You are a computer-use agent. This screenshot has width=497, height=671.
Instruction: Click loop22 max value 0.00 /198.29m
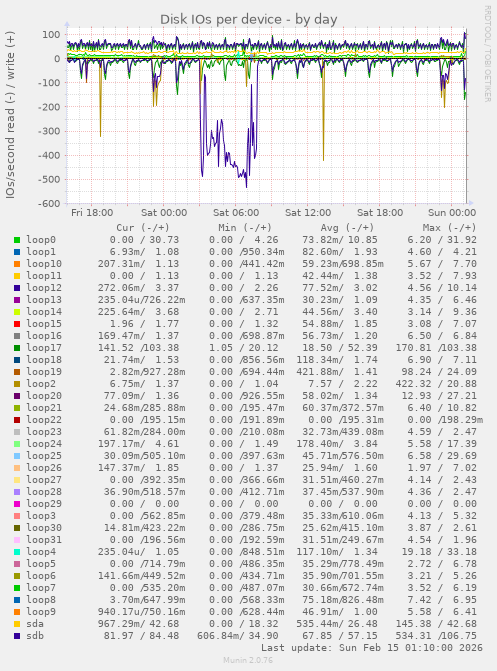pos(445,420)
